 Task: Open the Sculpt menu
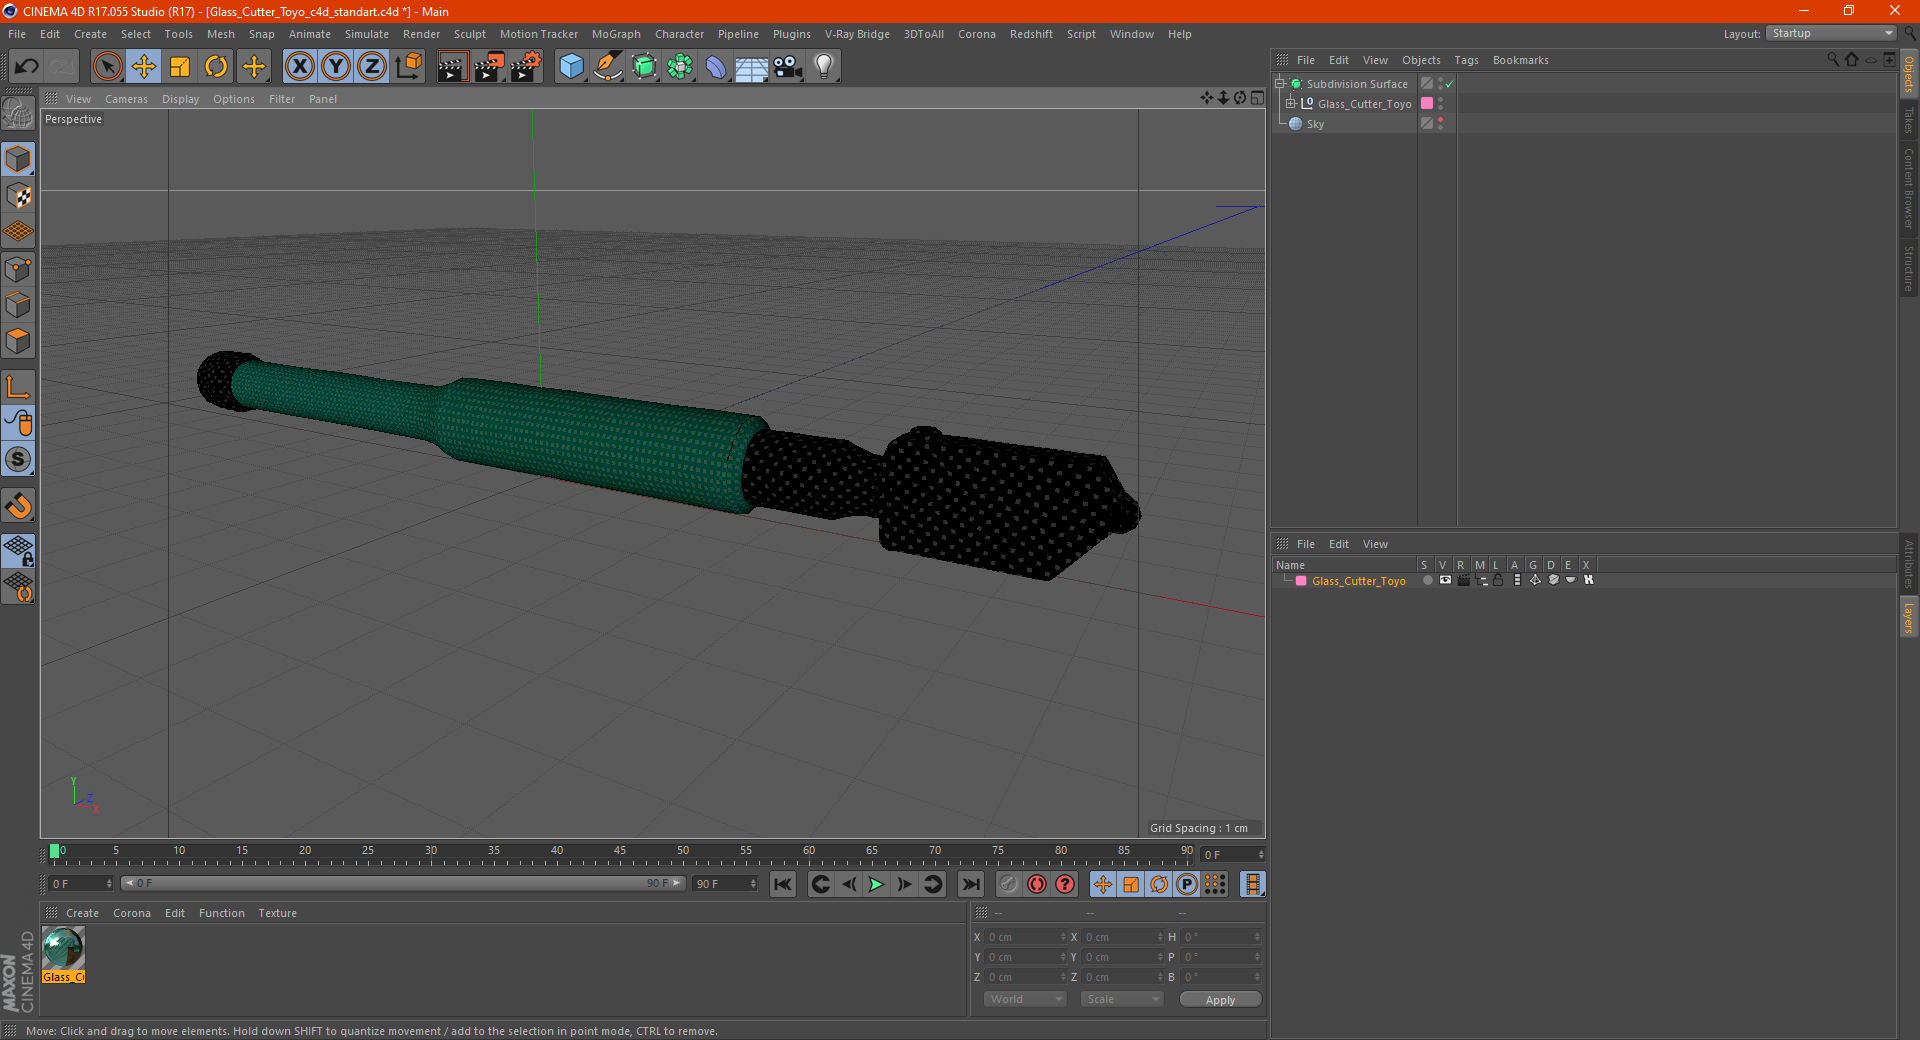pyautogui.click(x=469, y=34)
